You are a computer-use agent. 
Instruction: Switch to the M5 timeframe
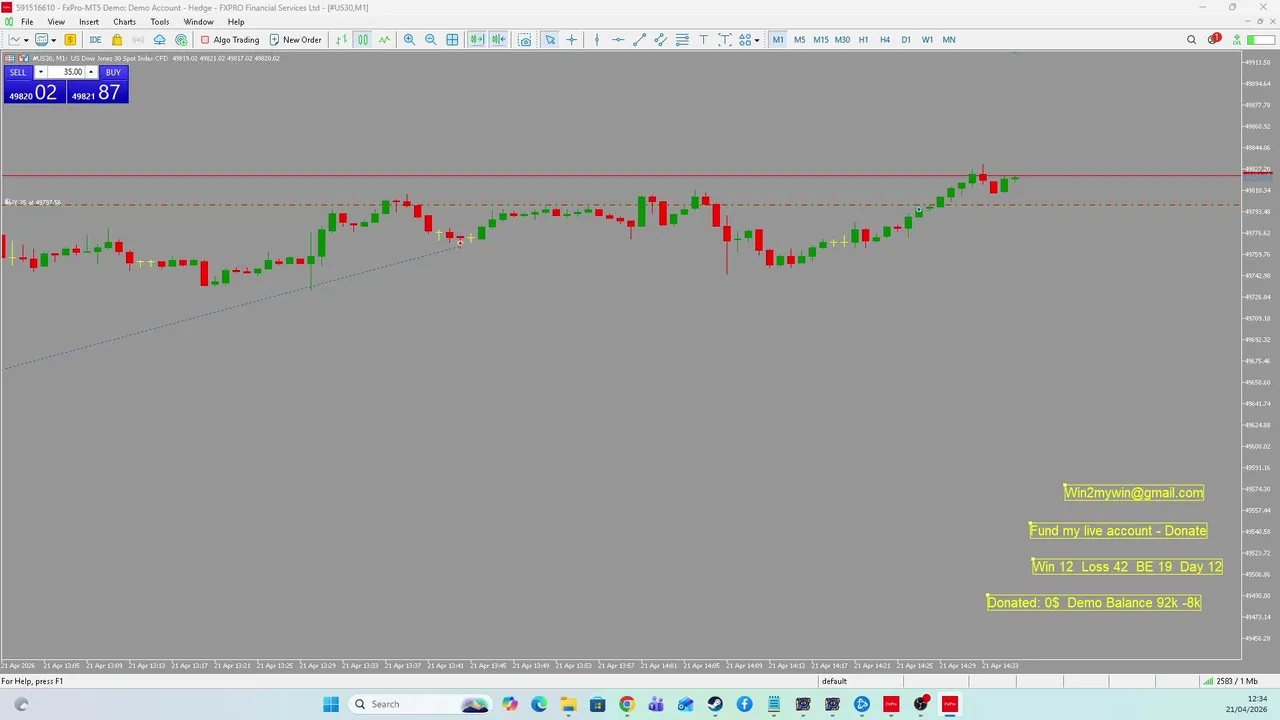tap(799, 40)
